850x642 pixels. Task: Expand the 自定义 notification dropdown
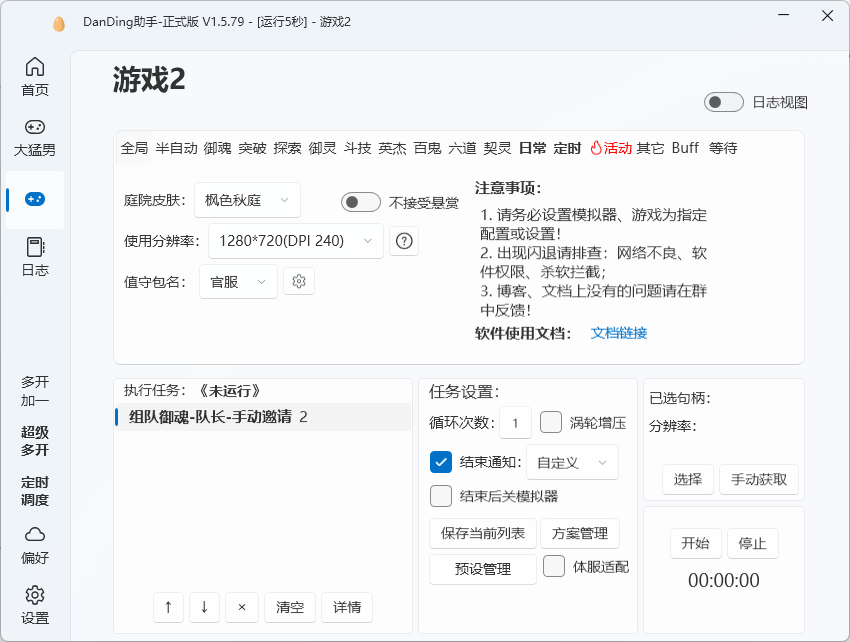point(572,463)
